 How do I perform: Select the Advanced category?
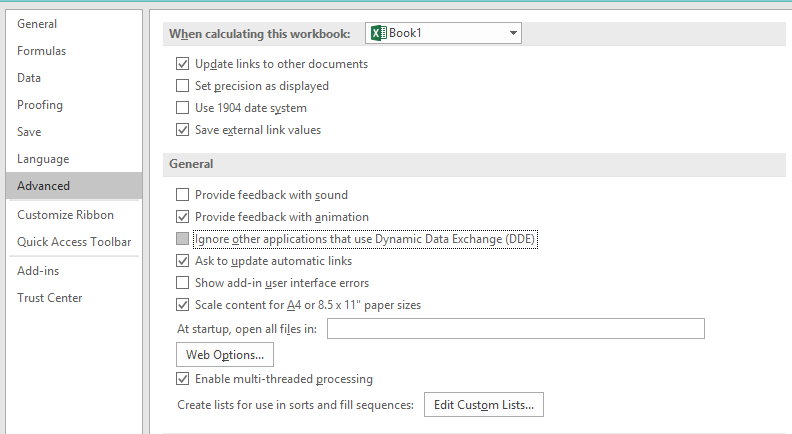[x=74, y=186]
